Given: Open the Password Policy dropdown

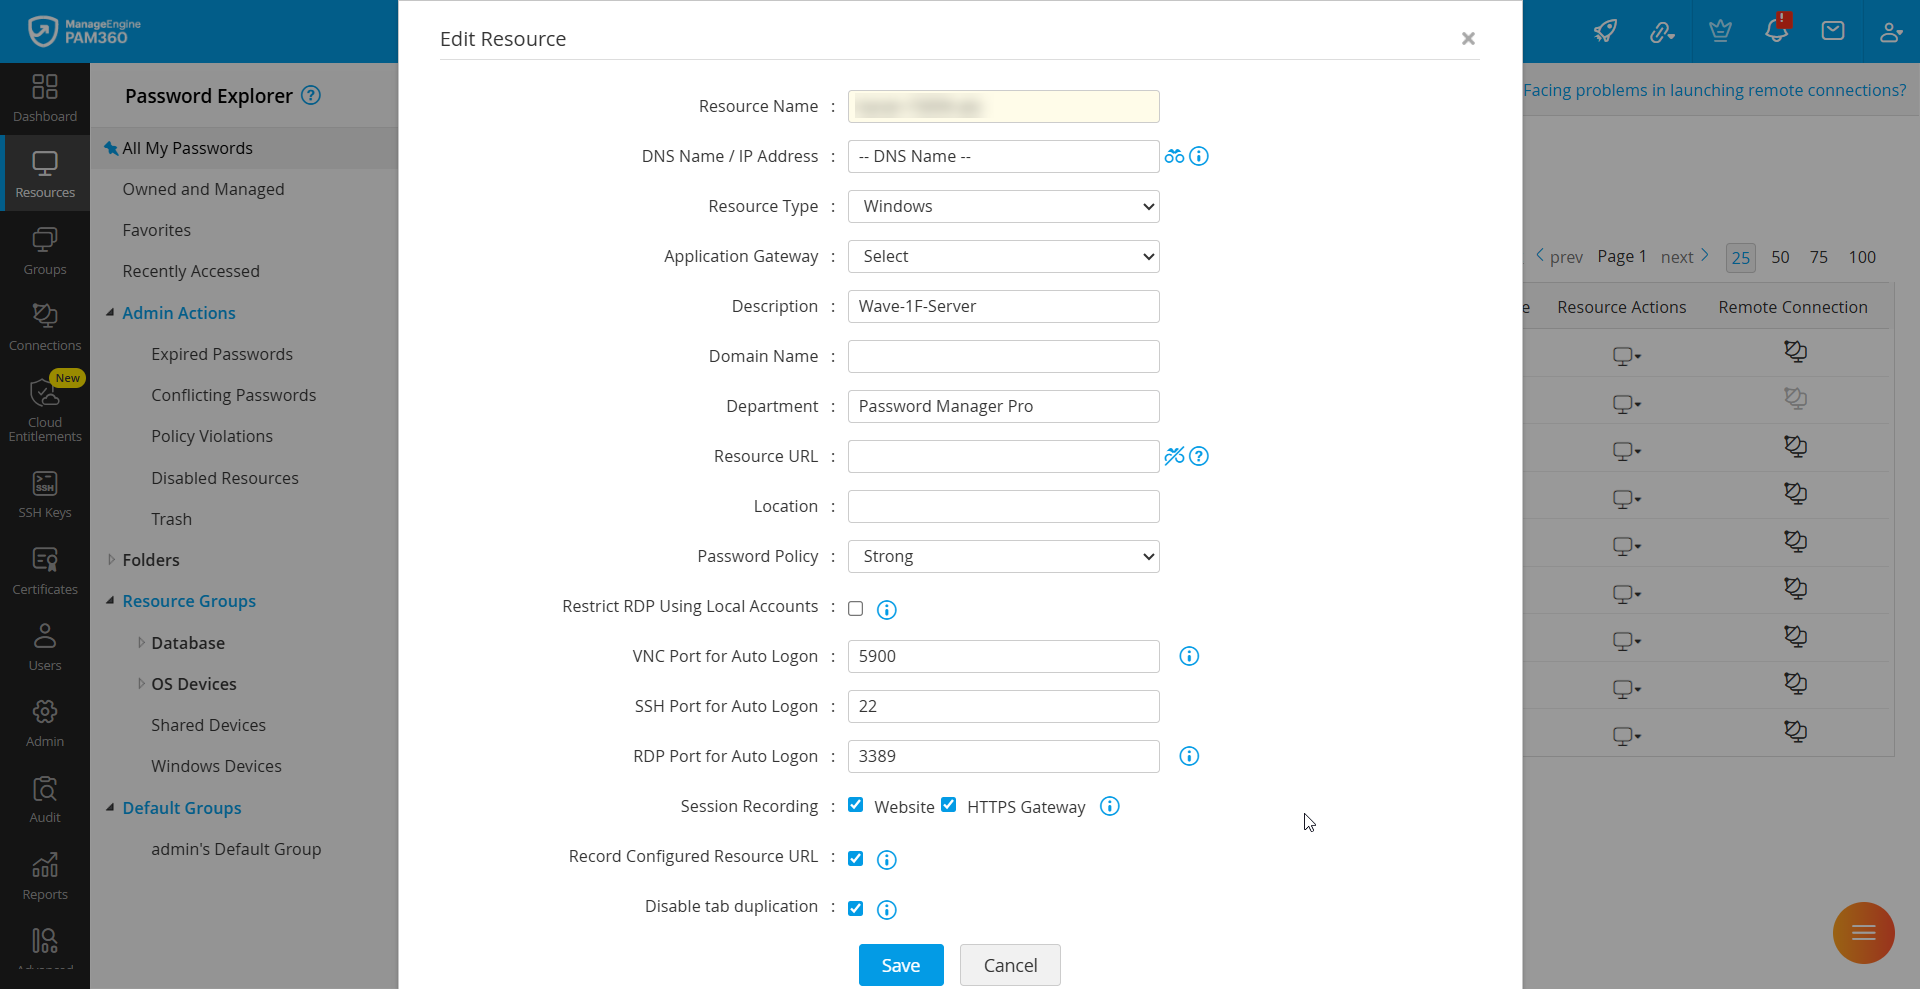Looking at the screenshot, I should click(x=1003, y=556).
